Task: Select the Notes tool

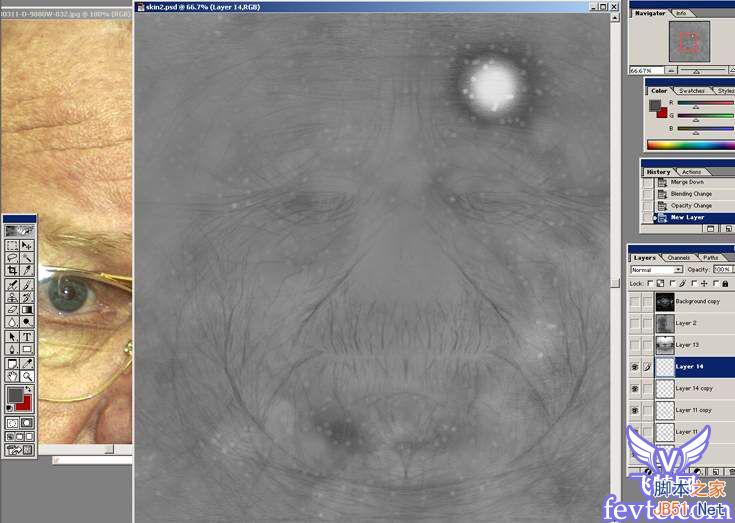Action: point(12,363)
